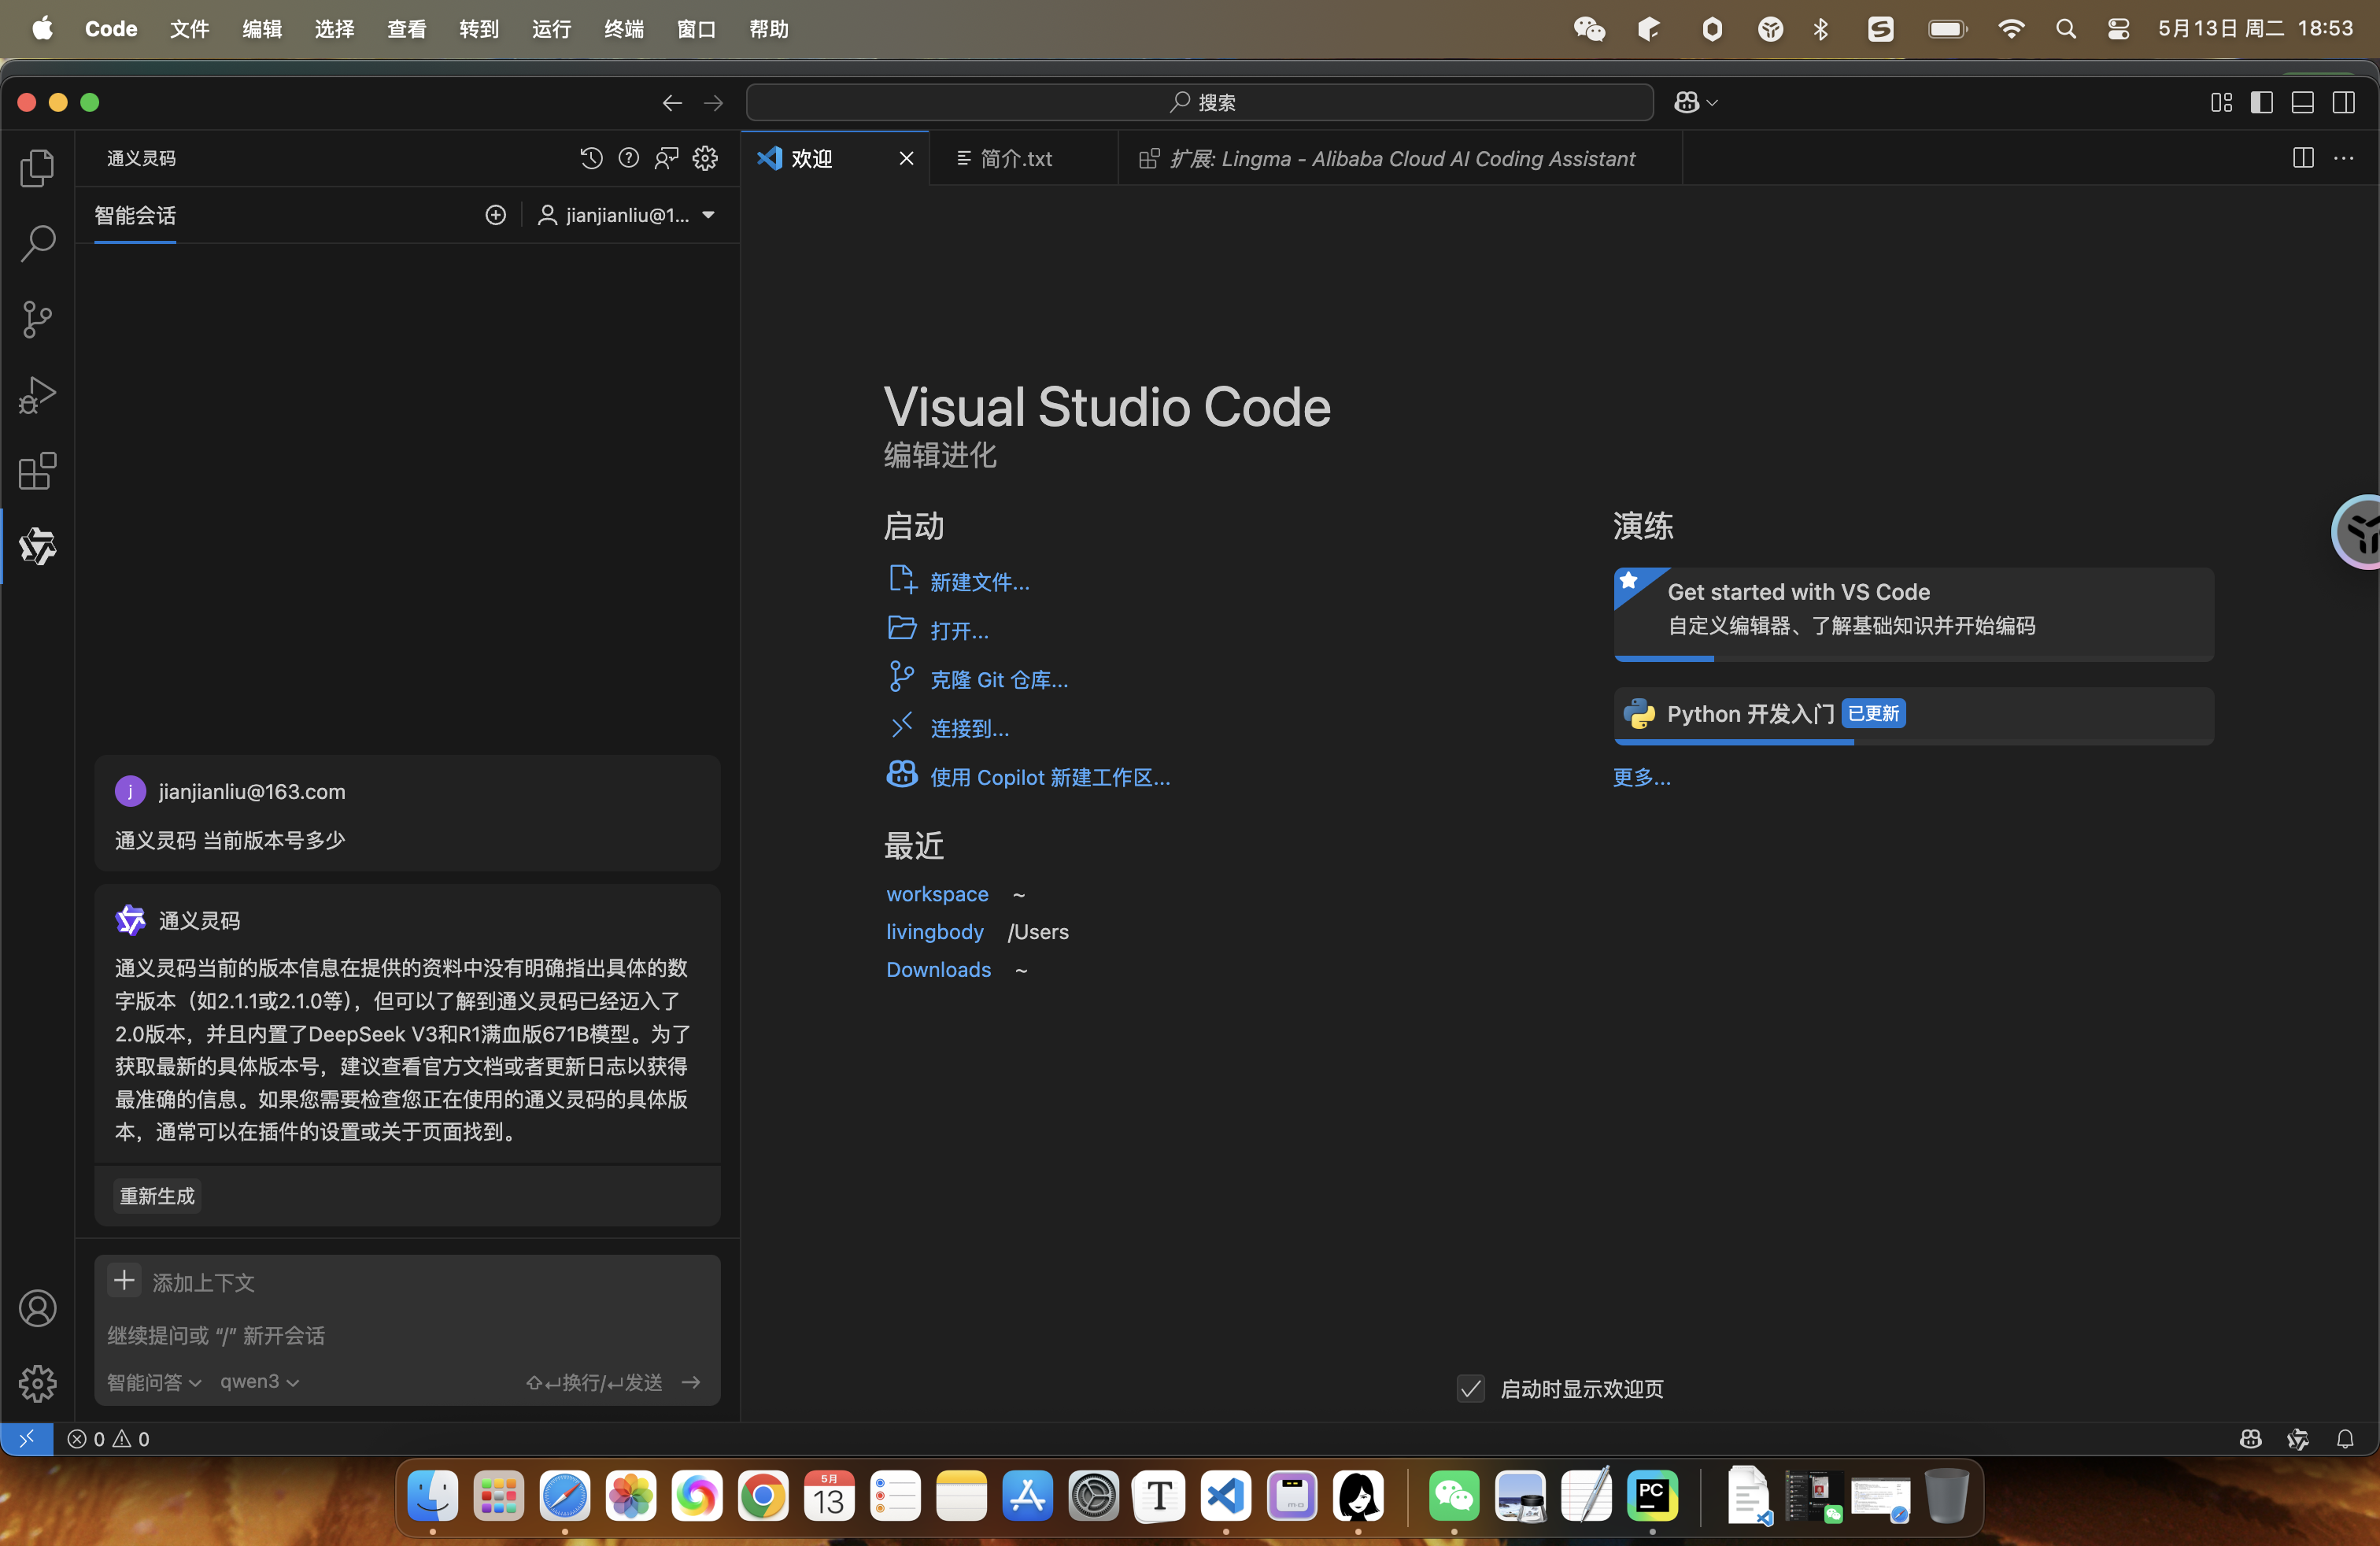
Task: Toggle the bottom panel layout button
Action: [2302, 102]
